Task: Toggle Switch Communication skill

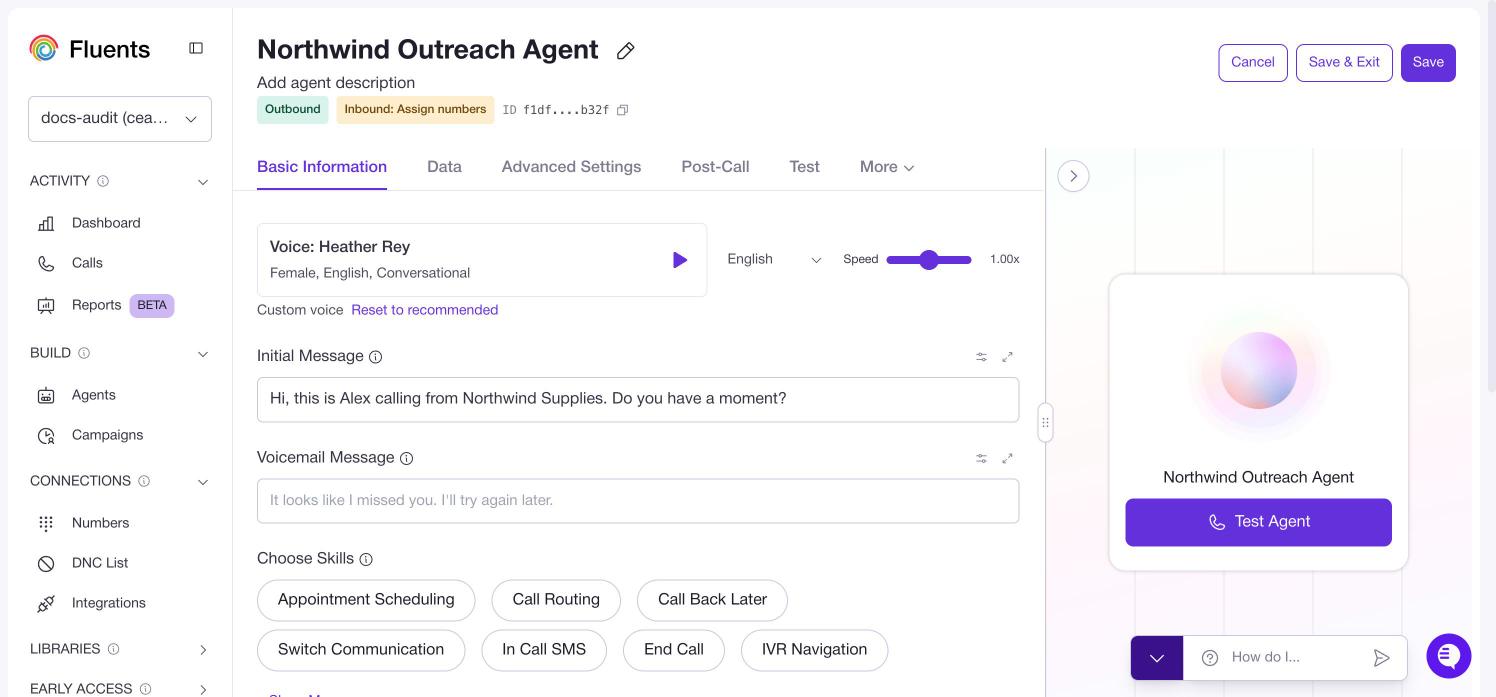Action: coord(361,650)
